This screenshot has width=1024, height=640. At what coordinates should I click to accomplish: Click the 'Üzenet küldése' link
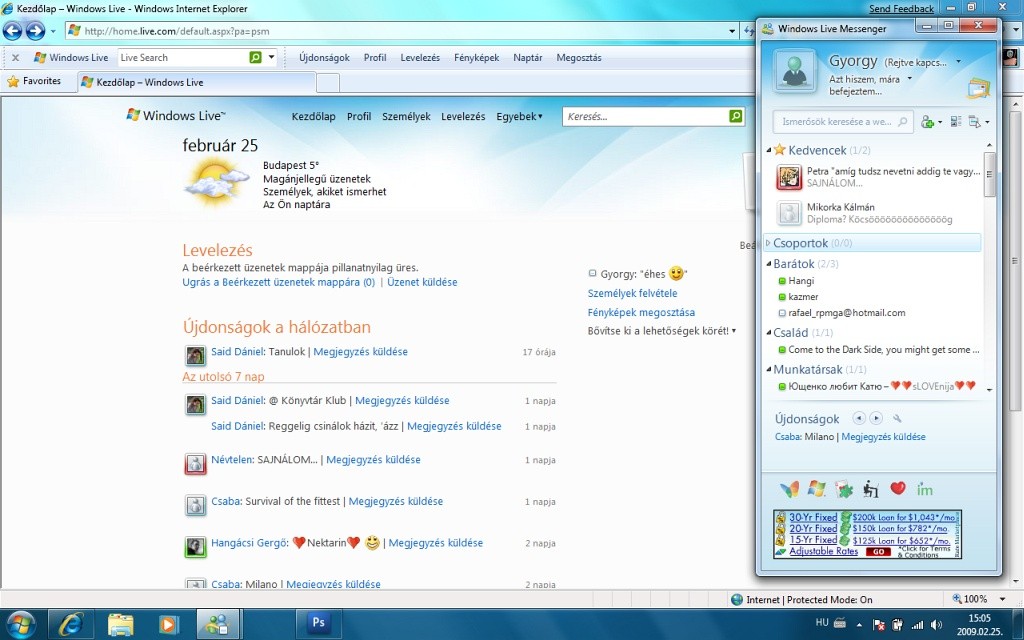coord(422,282)
